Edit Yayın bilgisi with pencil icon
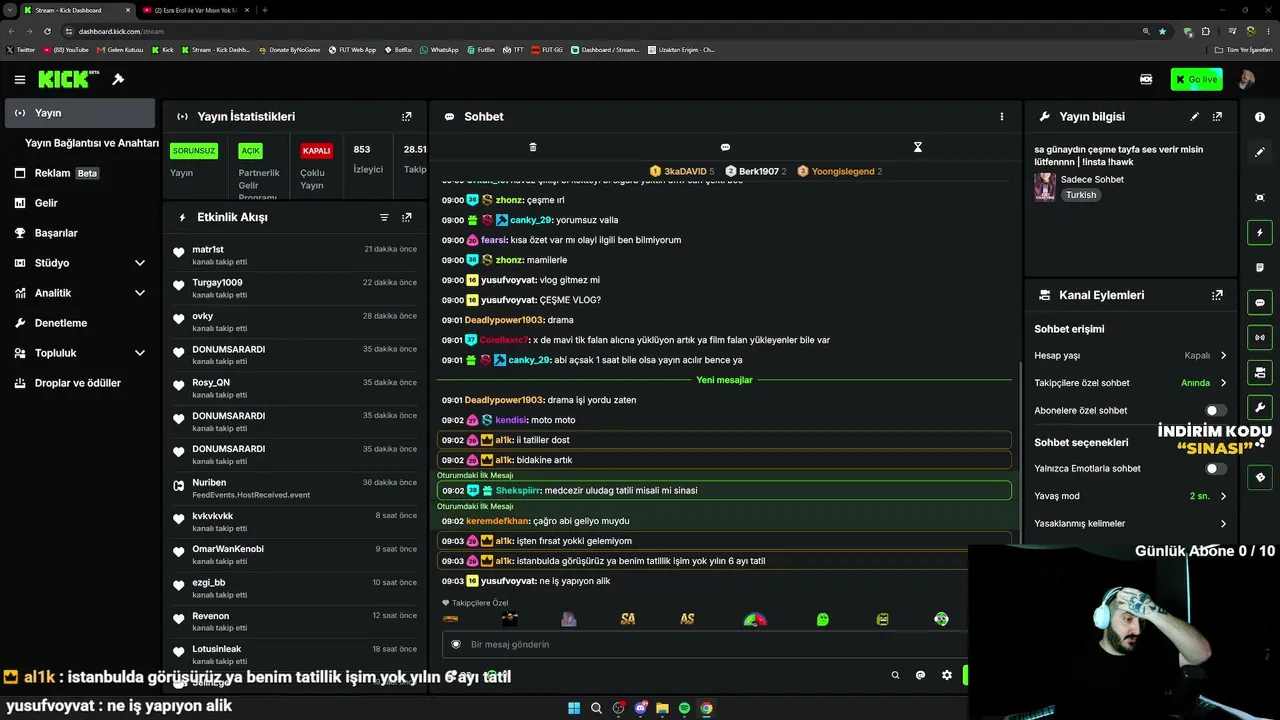Viewport: 1280px width, 720px height. [1194, 117]
